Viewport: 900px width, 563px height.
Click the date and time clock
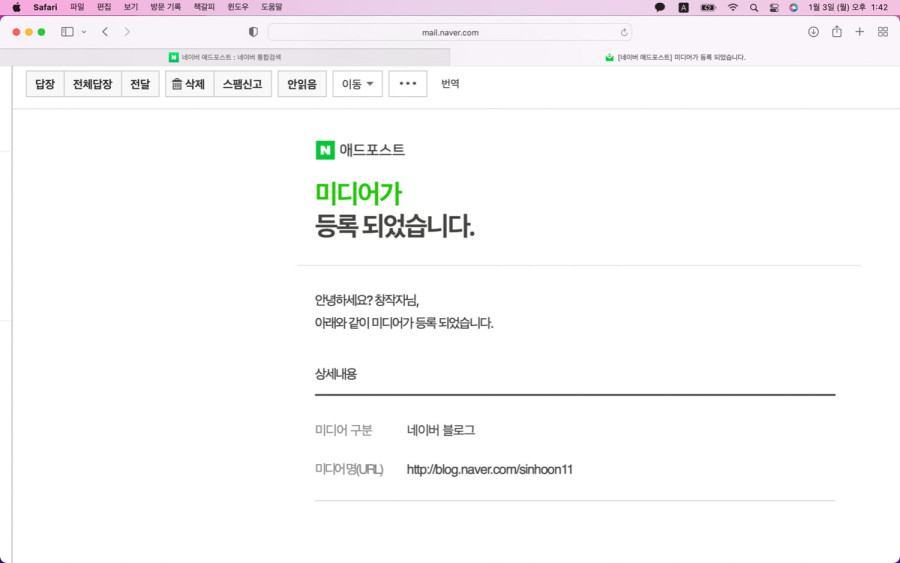click(848, 7)
